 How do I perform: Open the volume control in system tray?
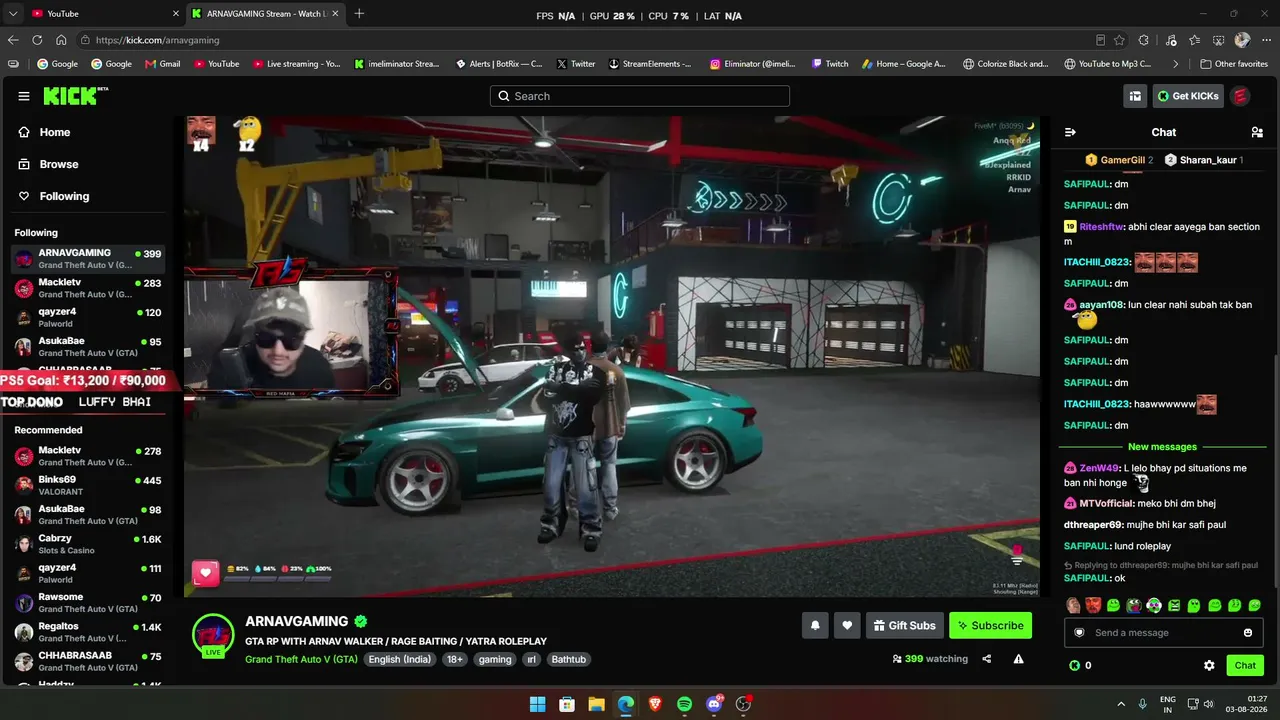pyautogui.click(x=1209, y=704)
